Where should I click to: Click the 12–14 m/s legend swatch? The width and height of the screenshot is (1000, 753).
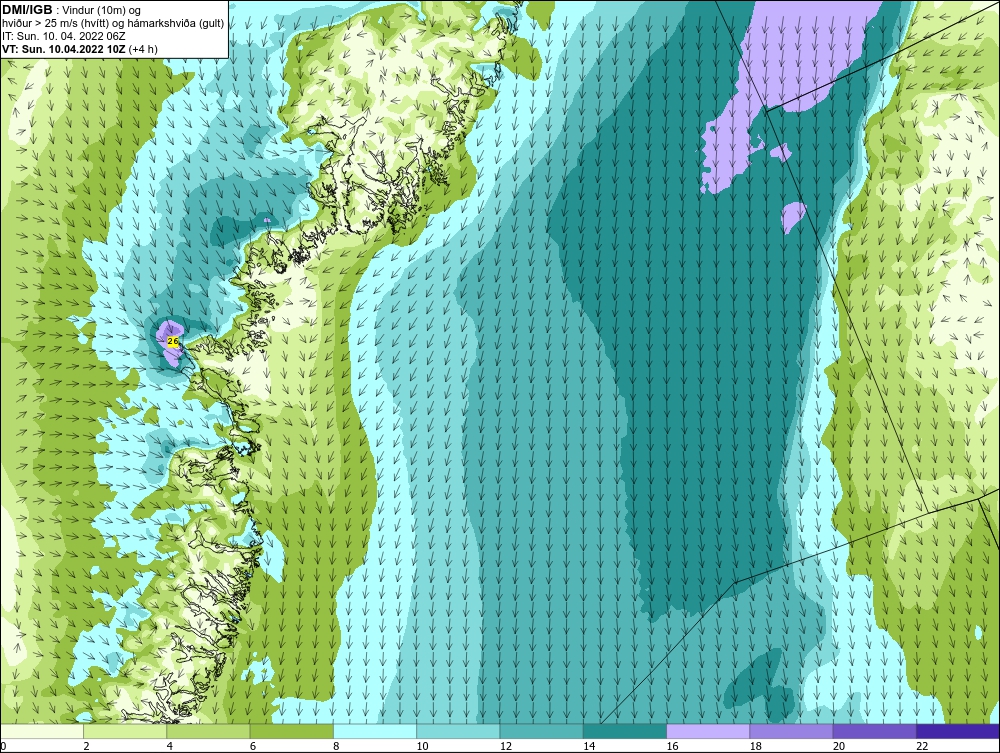(x=541, y=731)
